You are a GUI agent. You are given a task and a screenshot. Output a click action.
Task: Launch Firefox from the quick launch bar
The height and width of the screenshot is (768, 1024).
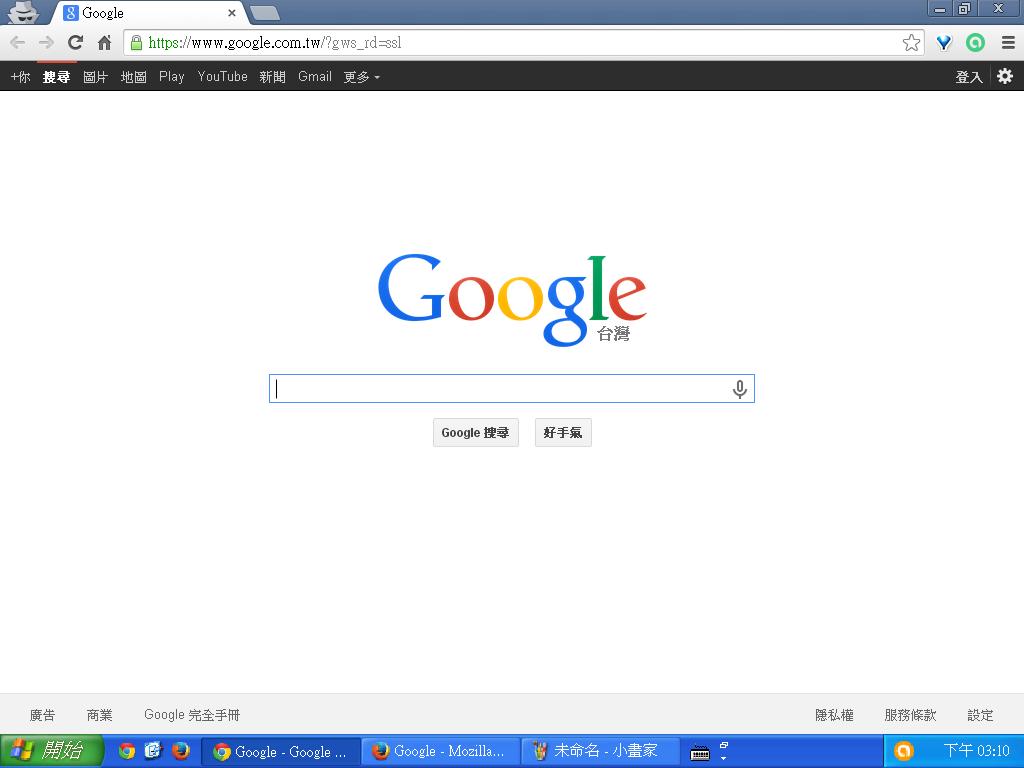(181, 751)
